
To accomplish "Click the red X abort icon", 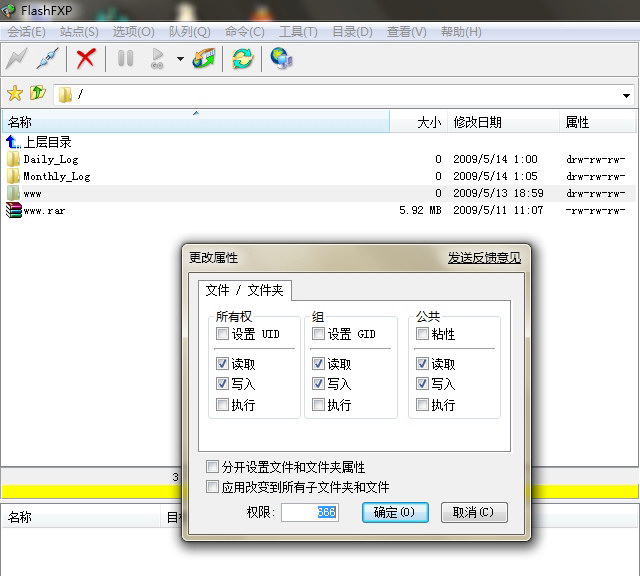I will (x=86, y=58).
